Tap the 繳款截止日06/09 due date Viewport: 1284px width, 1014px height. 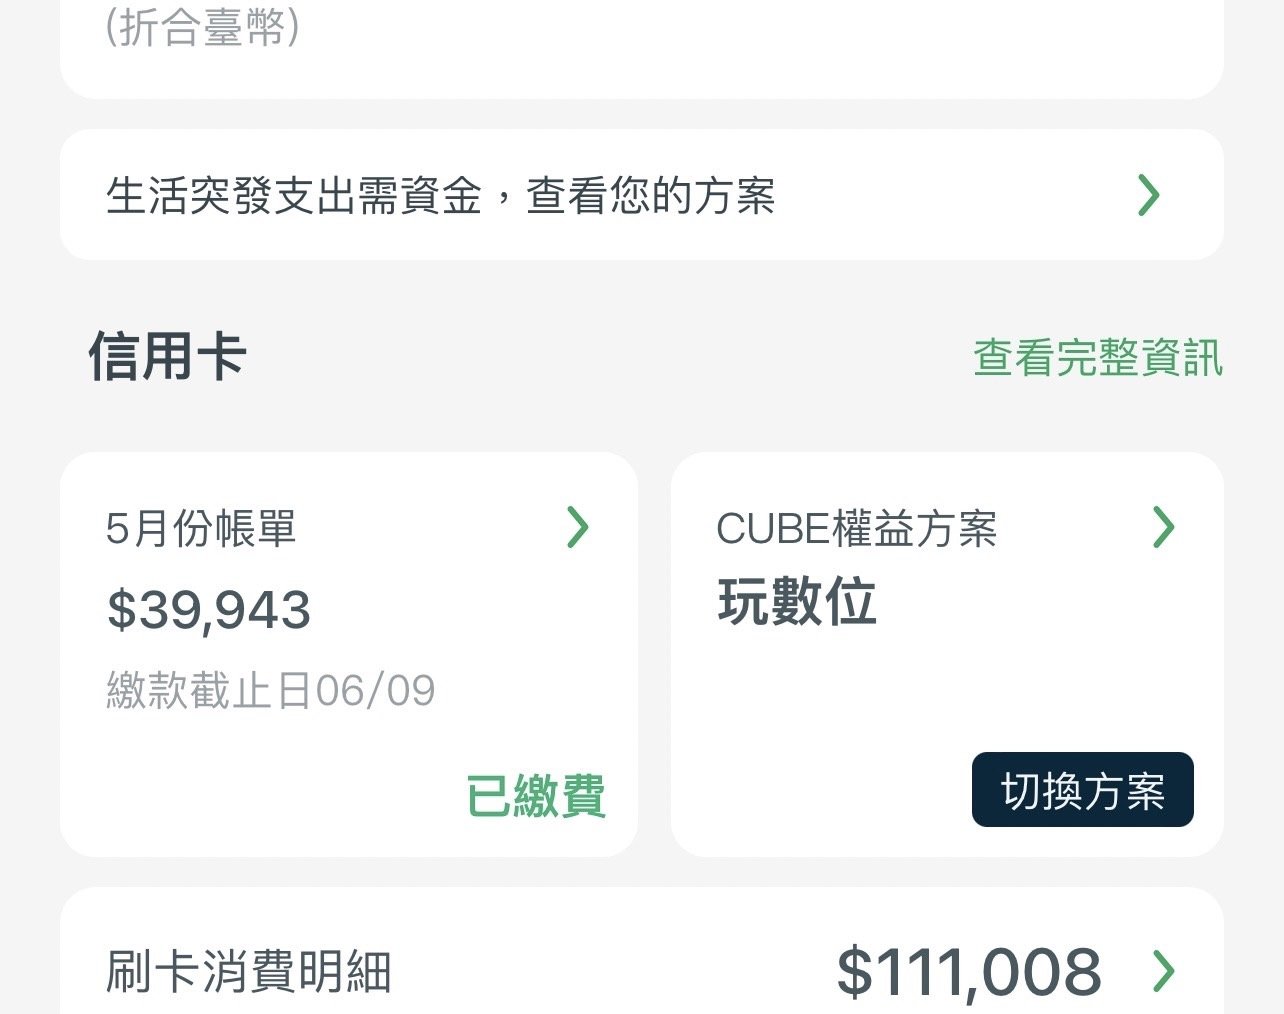271,691
